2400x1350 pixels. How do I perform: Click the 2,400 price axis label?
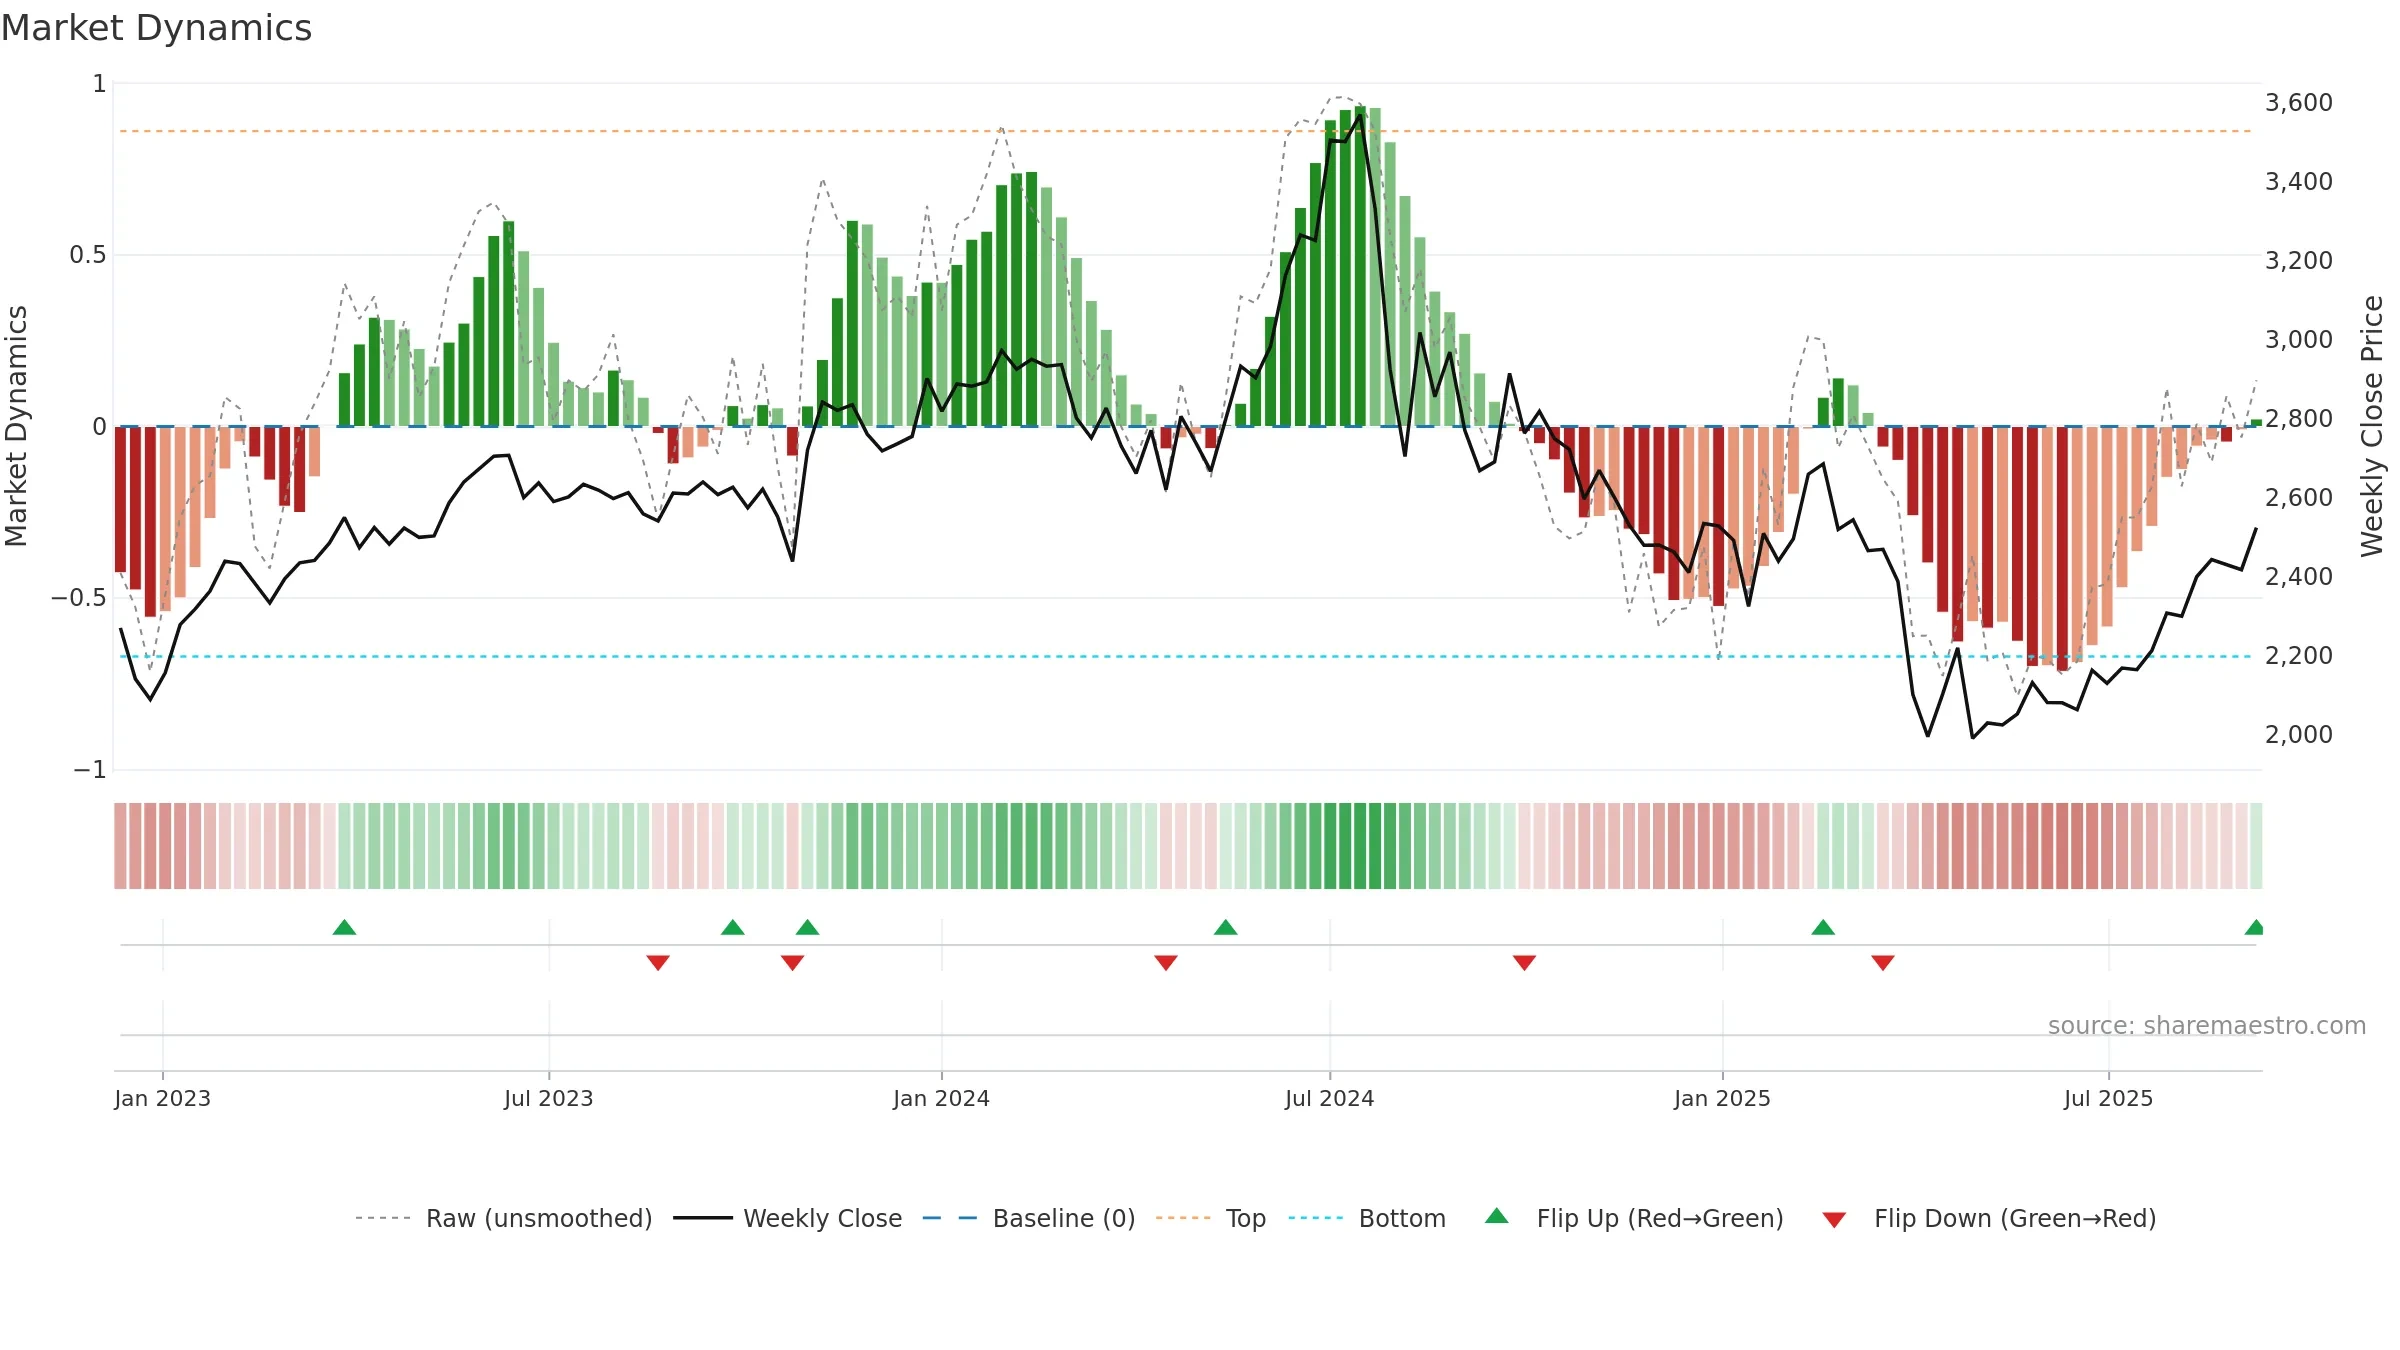pos(2299,576)
